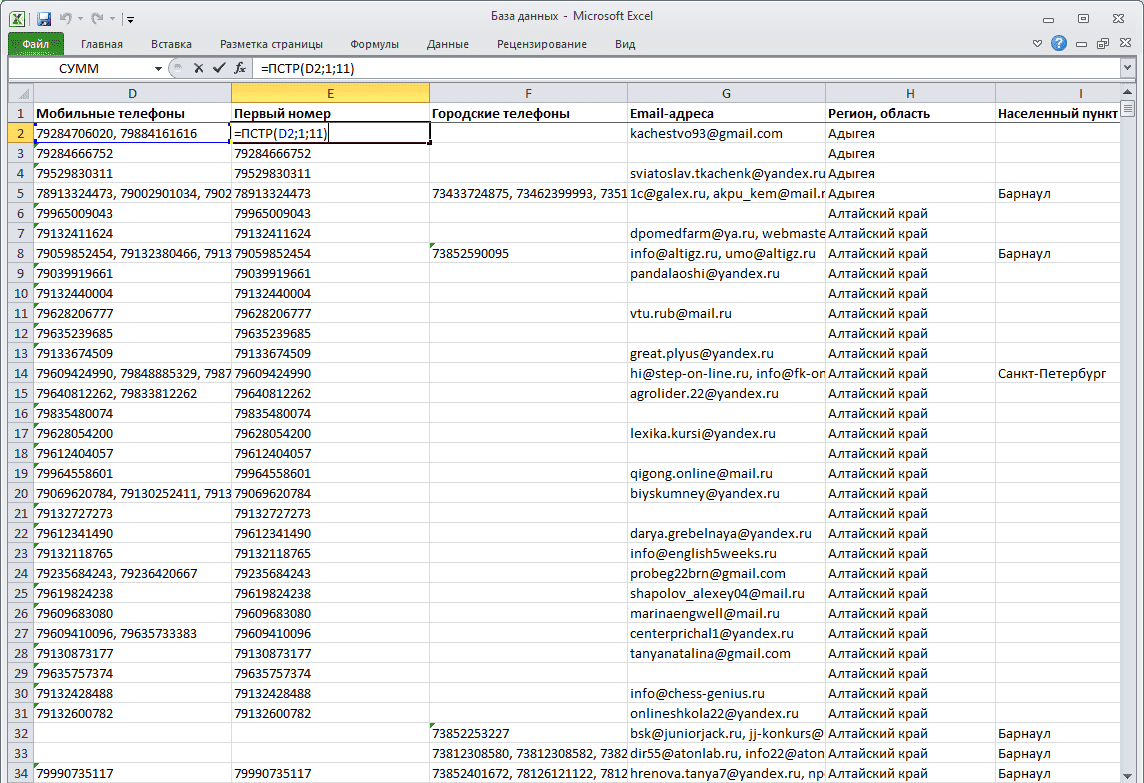1144x783 pixels.
Task: Select column E header
Action: coord(331,93)
